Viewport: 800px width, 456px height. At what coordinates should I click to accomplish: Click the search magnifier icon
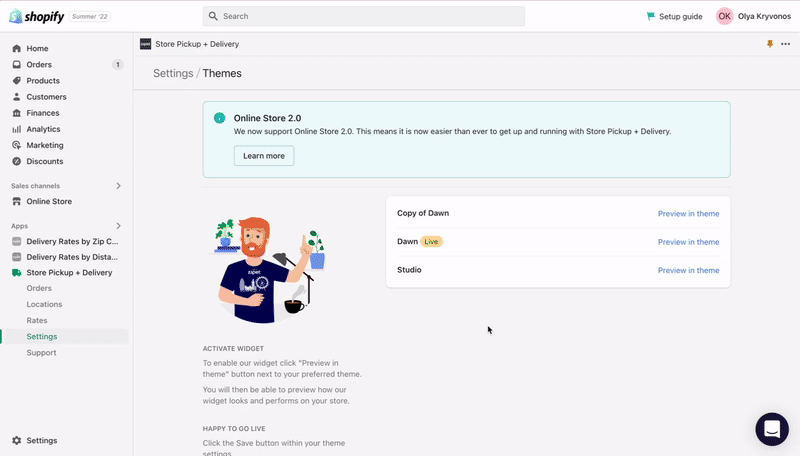coord(213,16)
